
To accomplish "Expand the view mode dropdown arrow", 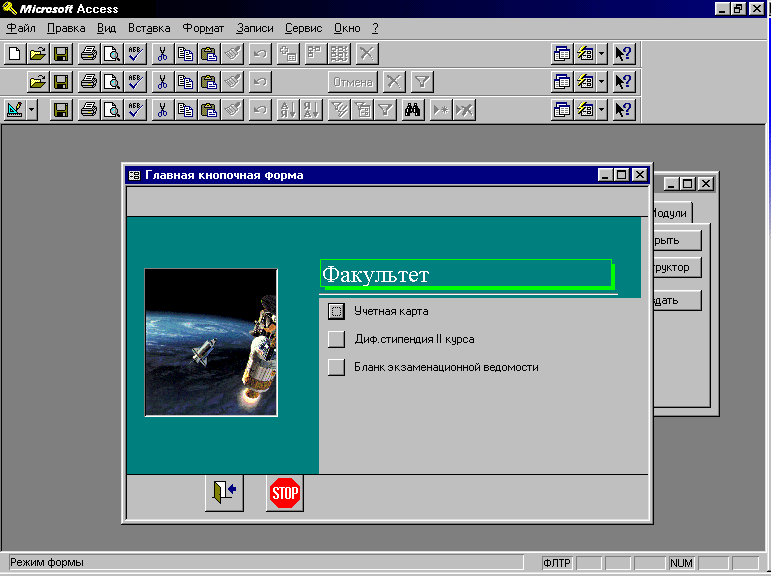I will (x=31, y=110).
